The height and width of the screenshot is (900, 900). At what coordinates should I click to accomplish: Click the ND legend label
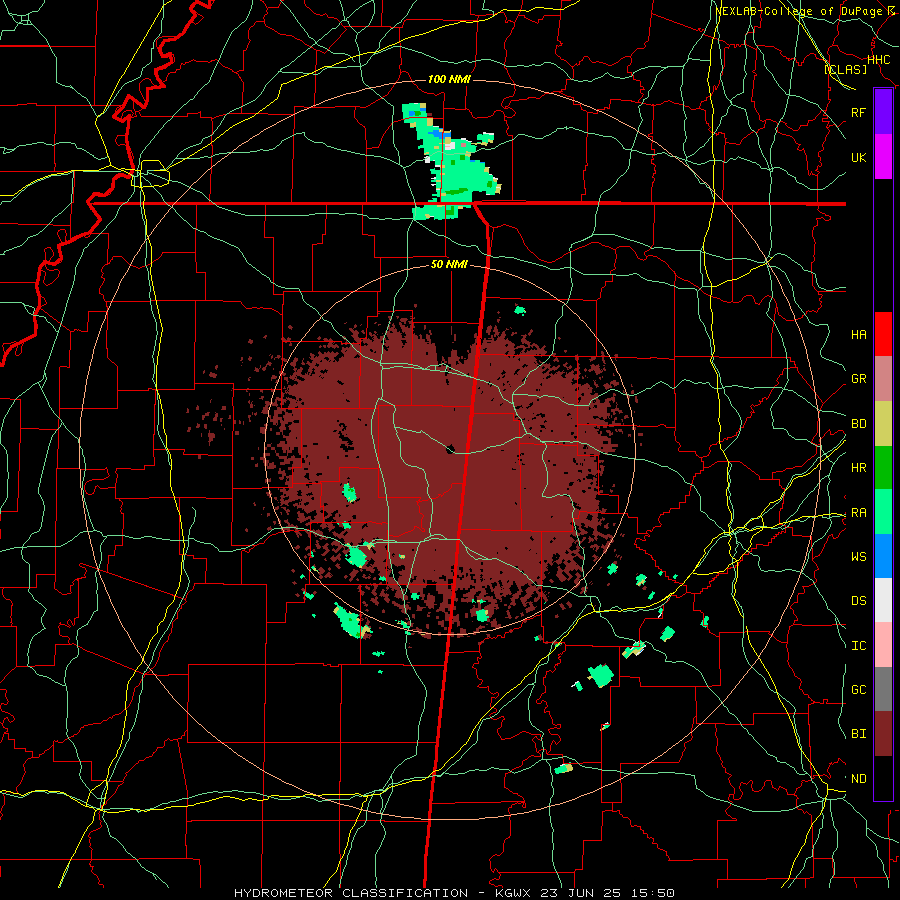858,779
